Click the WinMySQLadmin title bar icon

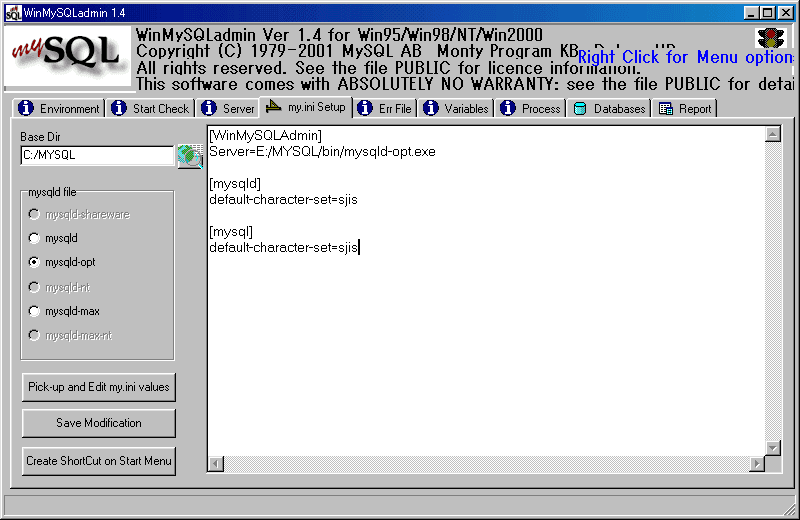click(x=13, y=13)
